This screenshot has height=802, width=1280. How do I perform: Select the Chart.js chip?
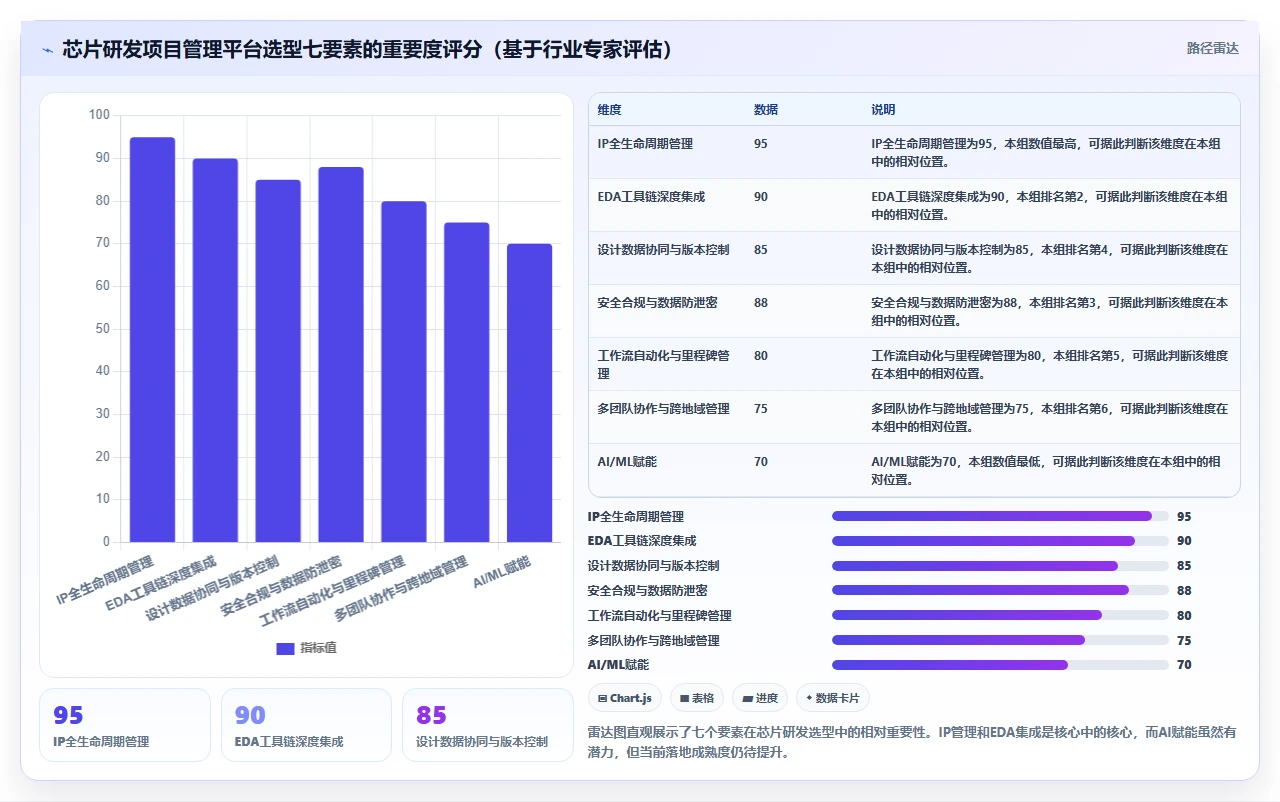click(x=624, y=698)
